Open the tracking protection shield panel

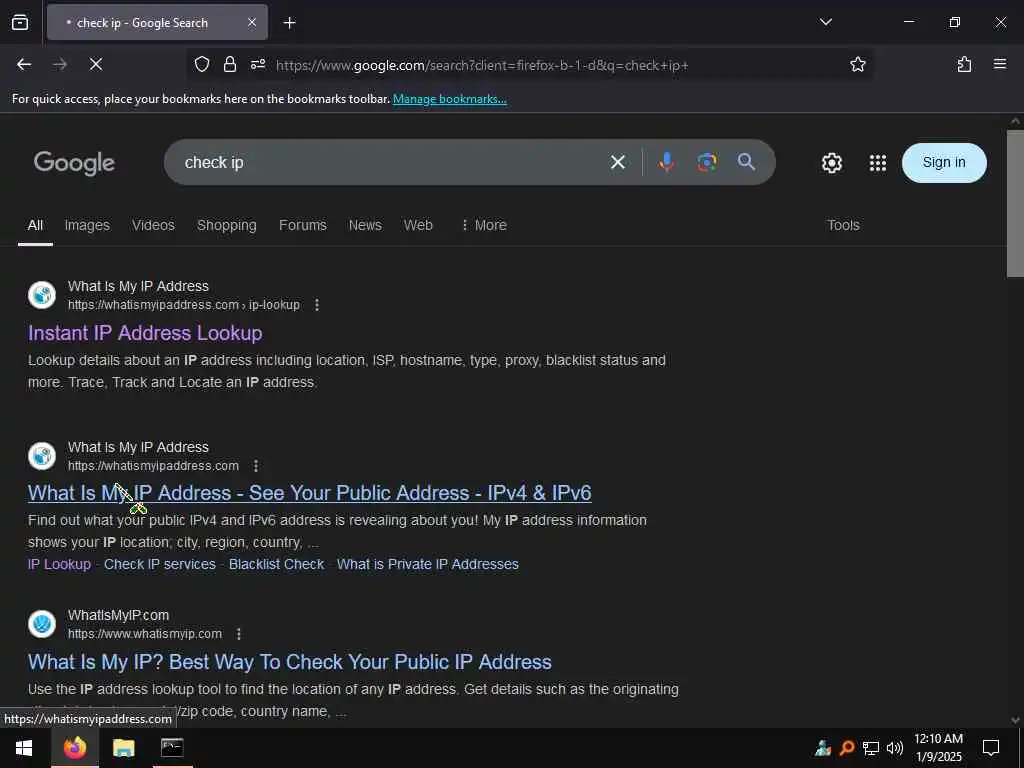(x=202, y=64)
